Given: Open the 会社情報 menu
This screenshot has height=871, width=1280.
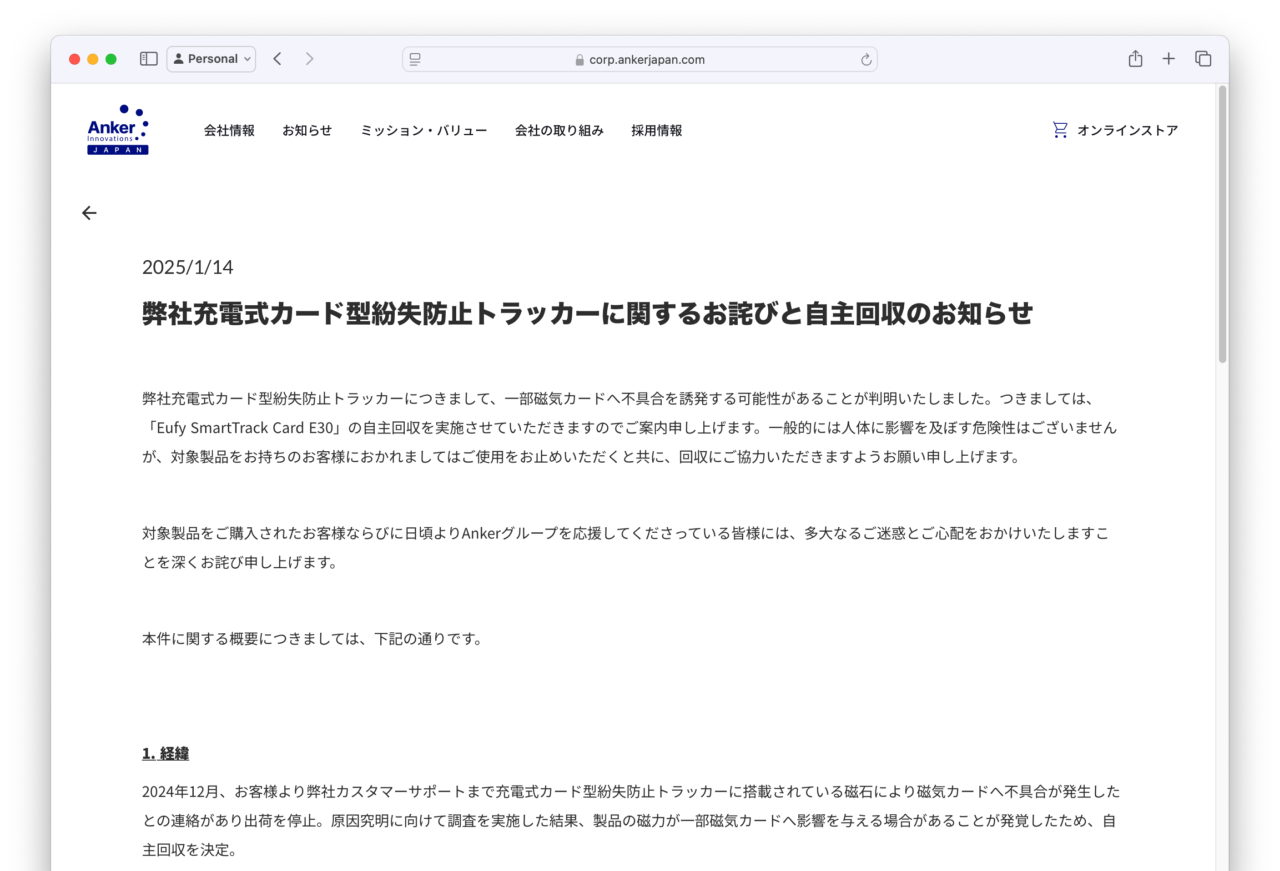Looking at the screenshot, I should 229,130.
